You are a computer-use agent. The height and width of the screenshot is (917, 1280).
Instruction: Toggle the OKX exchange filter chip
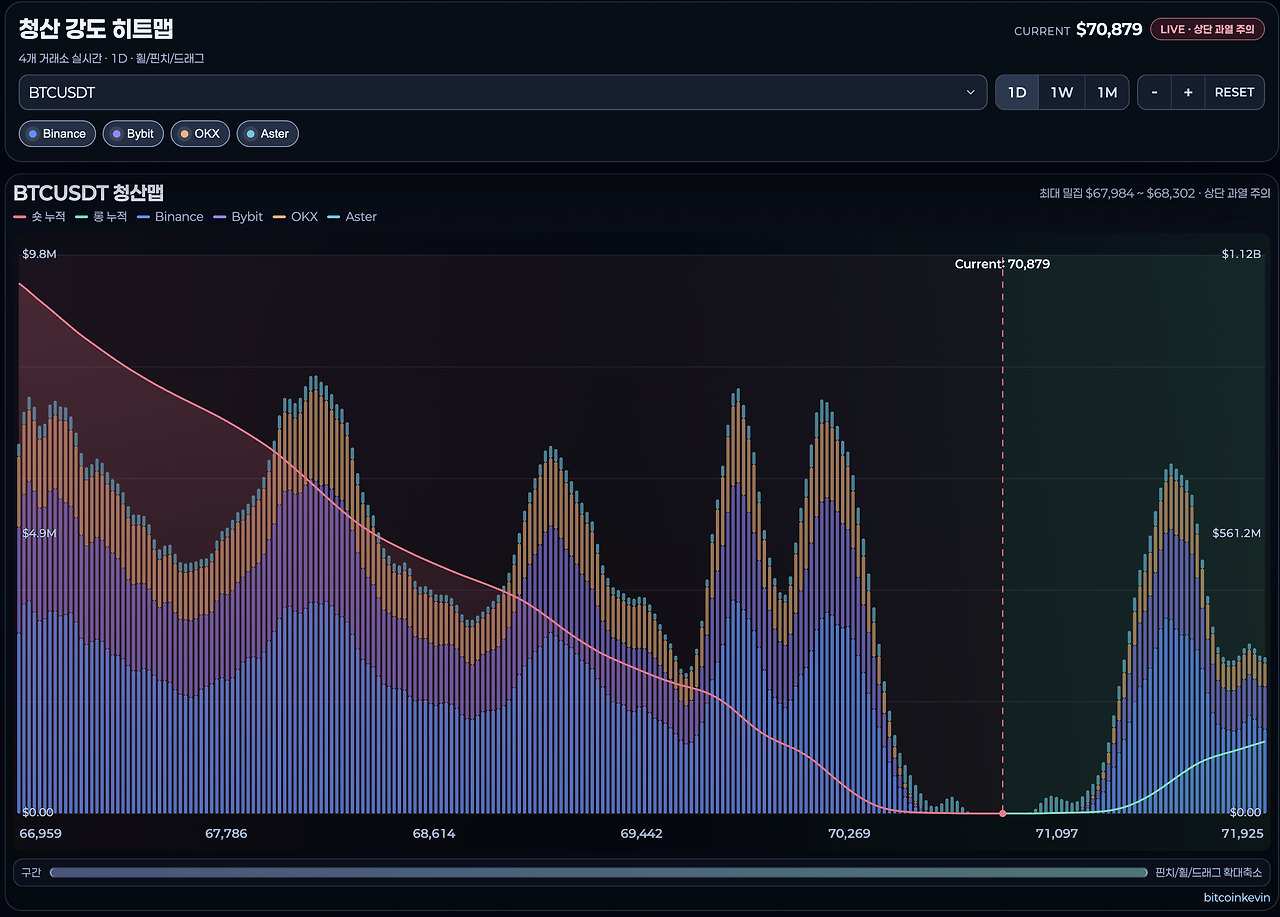tap(200, 134)
